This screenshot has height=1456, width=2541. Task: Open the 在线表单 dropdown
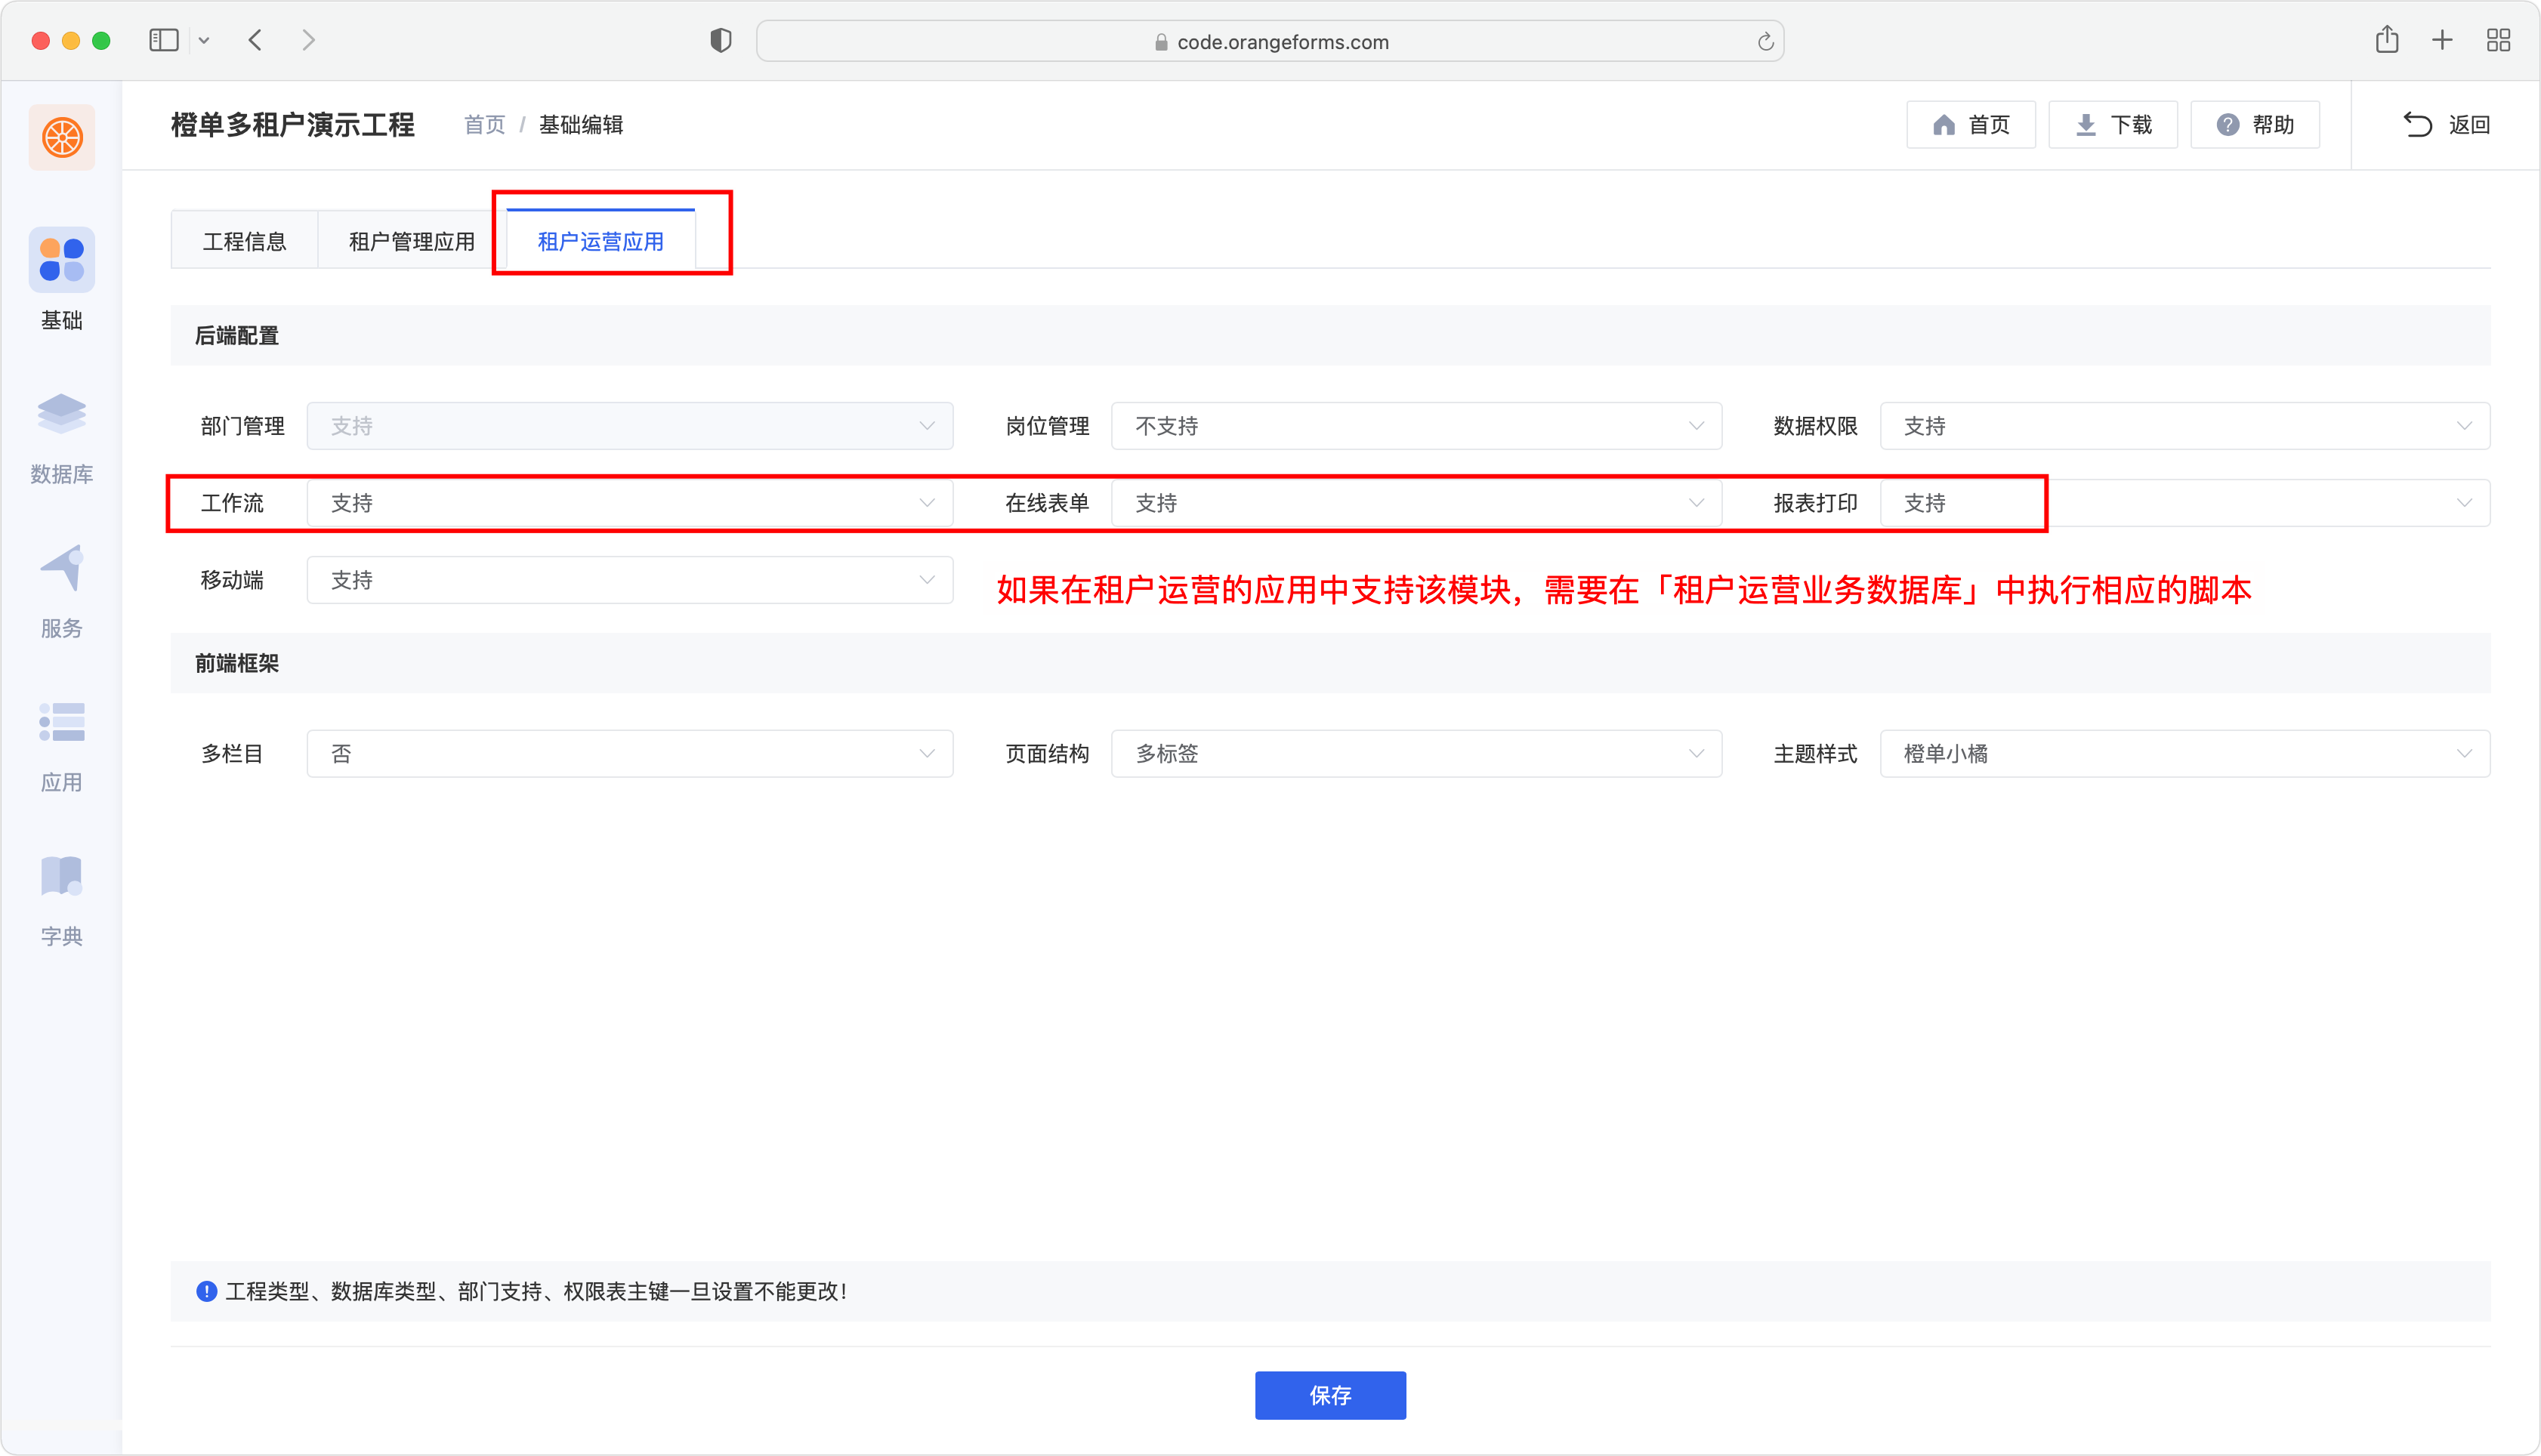pos(1416,503)
